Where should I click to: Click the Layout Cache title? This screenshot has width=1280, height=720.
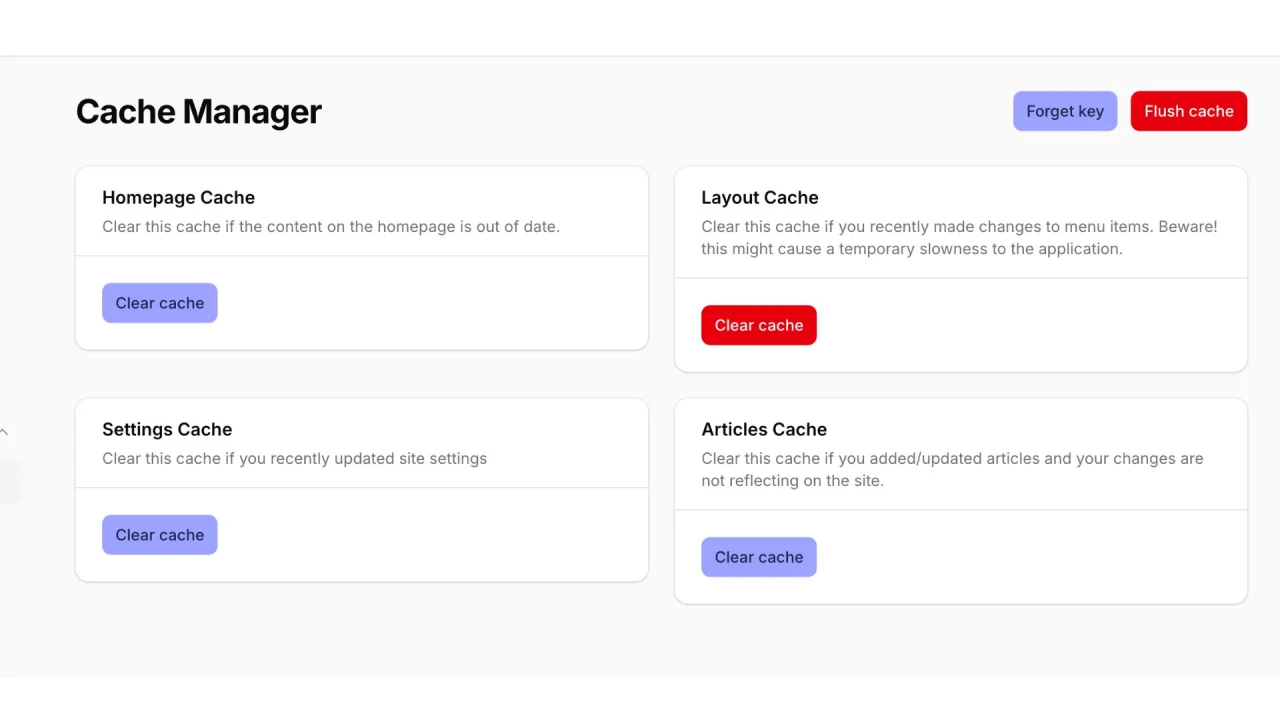tap(759, 197)
